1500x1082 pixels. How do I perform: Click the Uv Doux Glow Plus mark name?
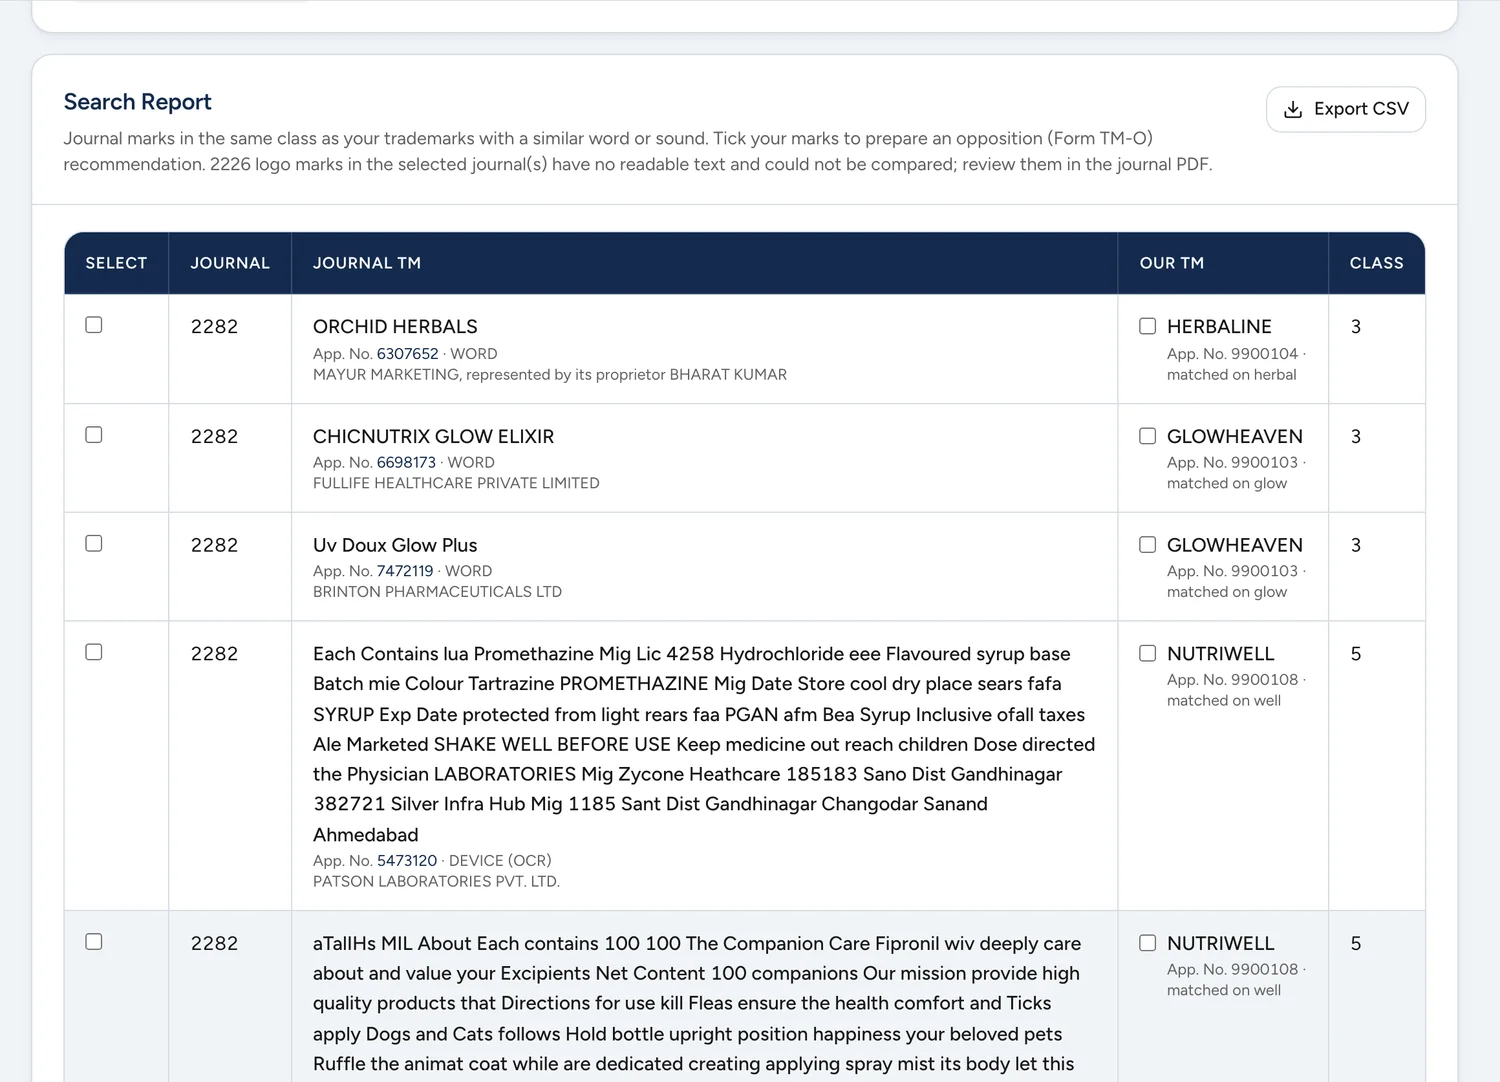pos(395,545)
